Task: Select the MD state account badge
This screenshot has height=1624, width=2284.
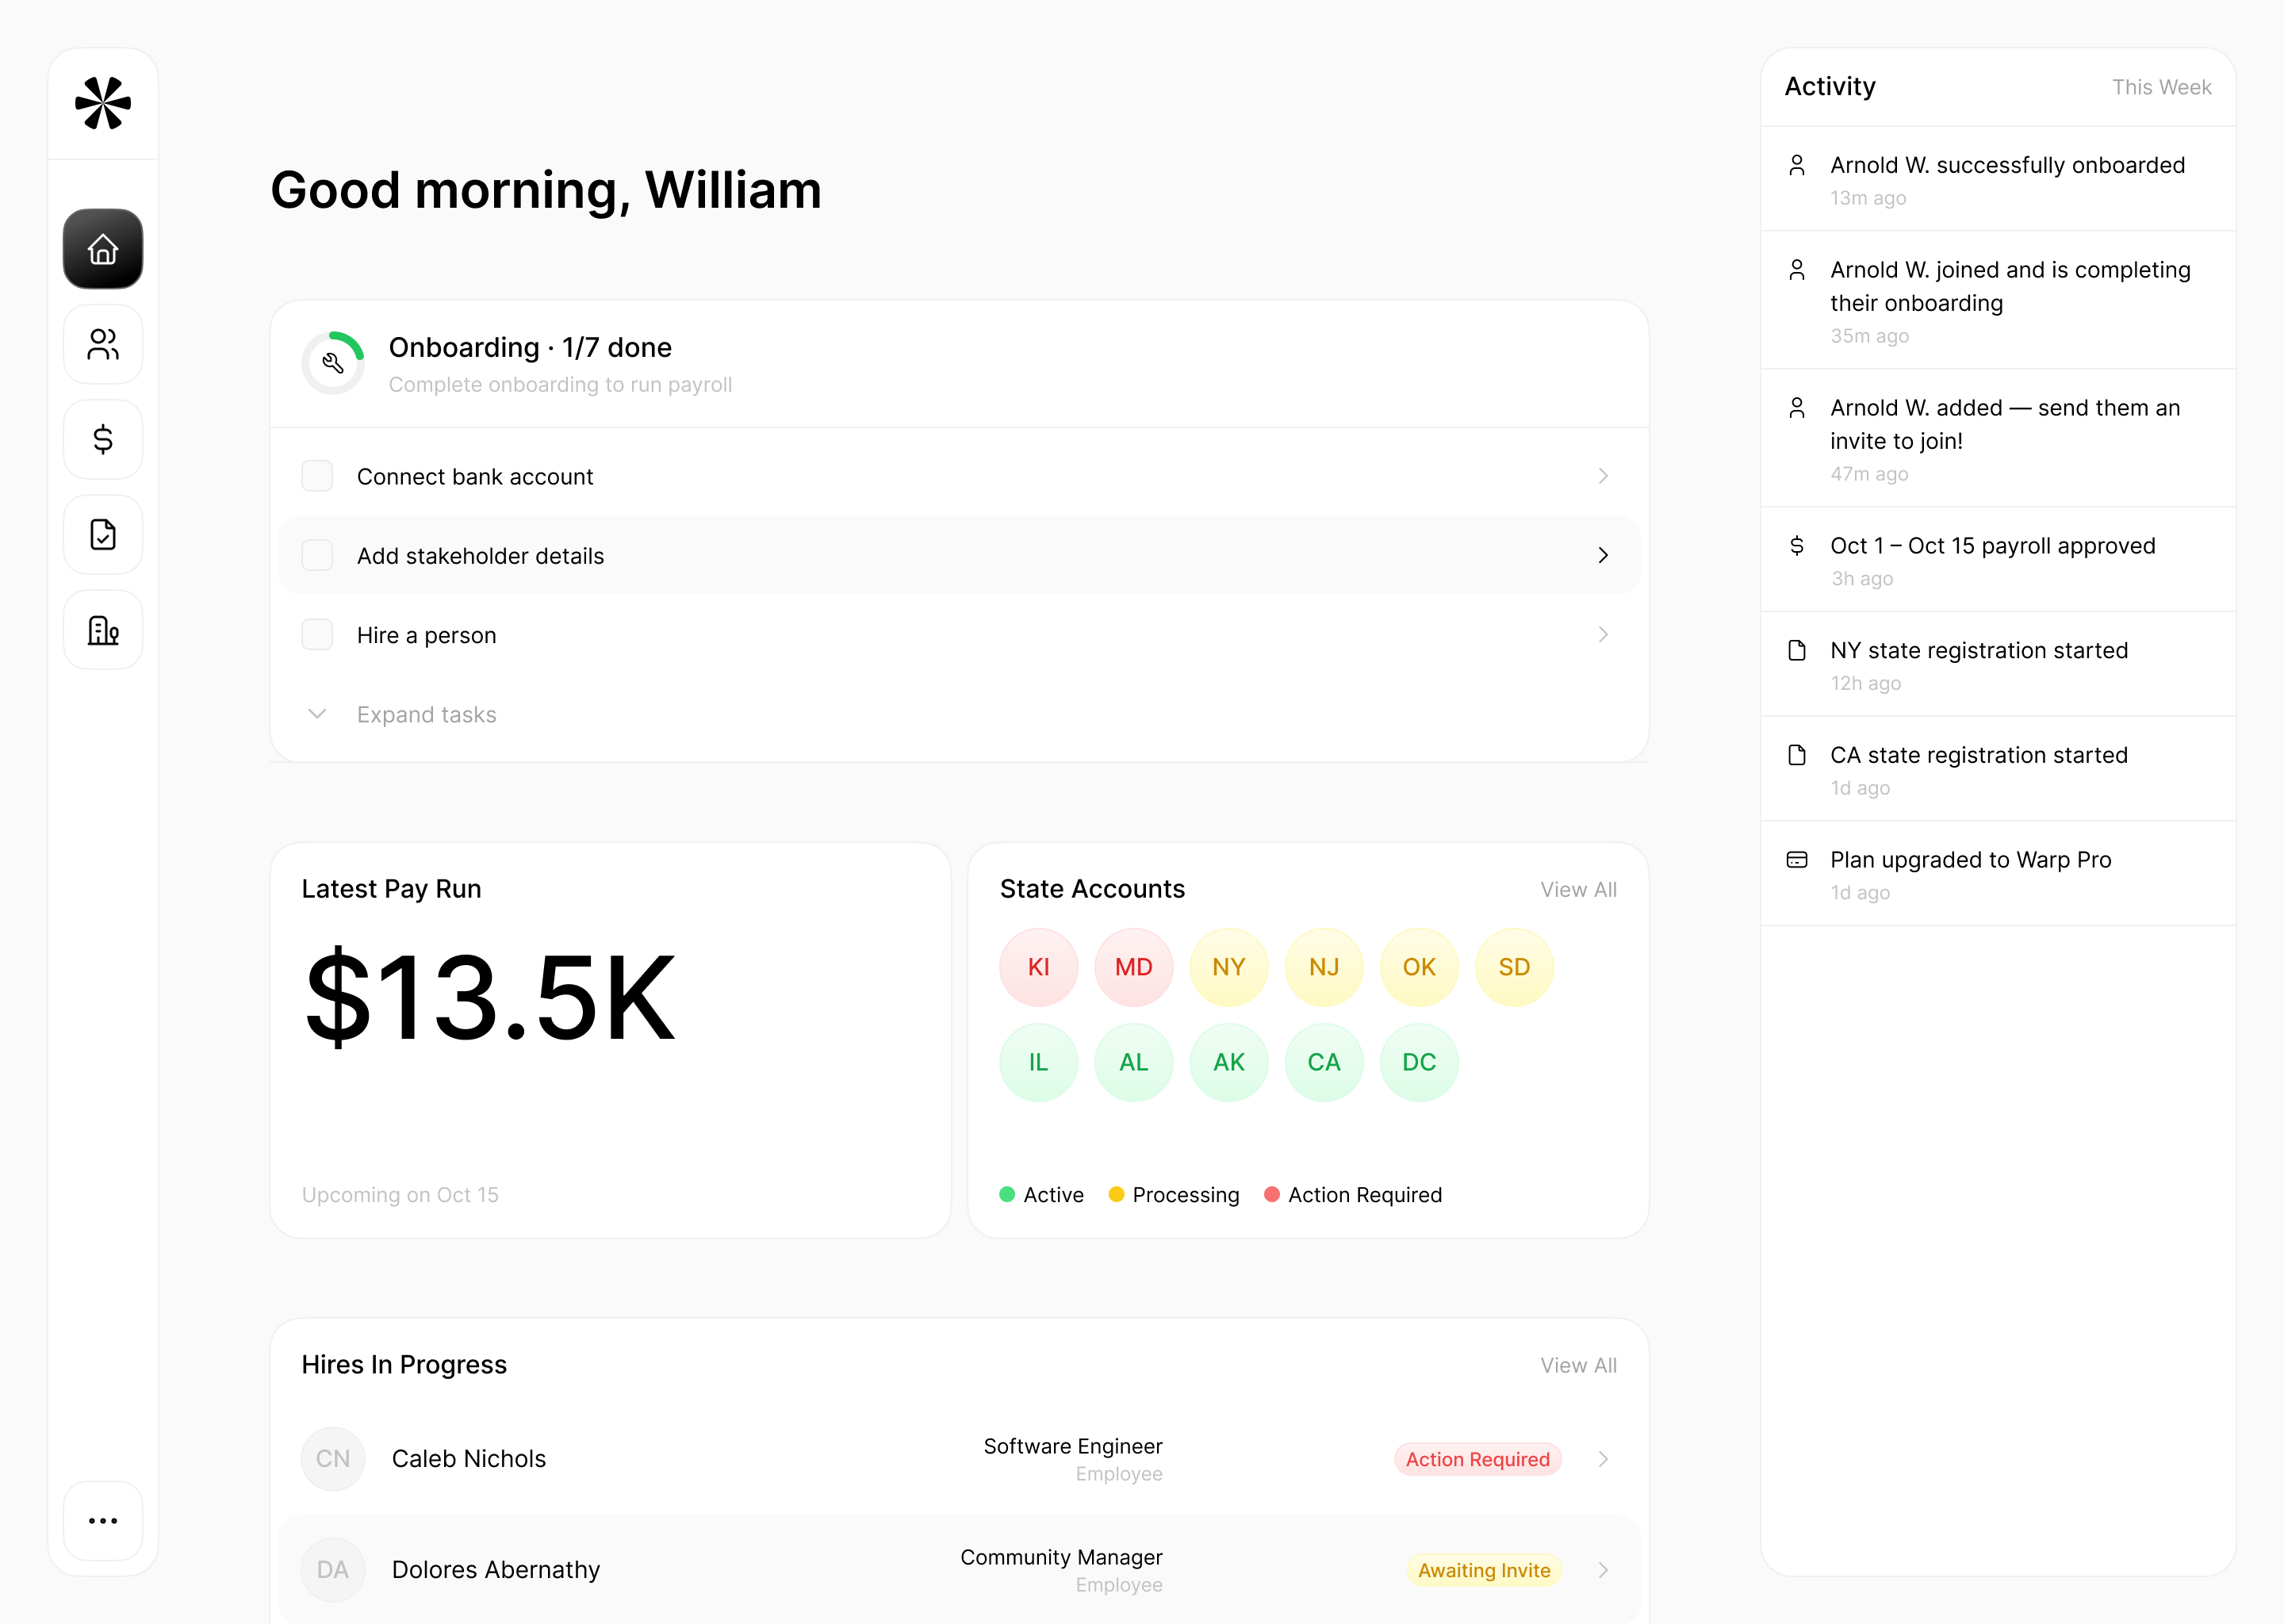Action: pos(1133,967)
